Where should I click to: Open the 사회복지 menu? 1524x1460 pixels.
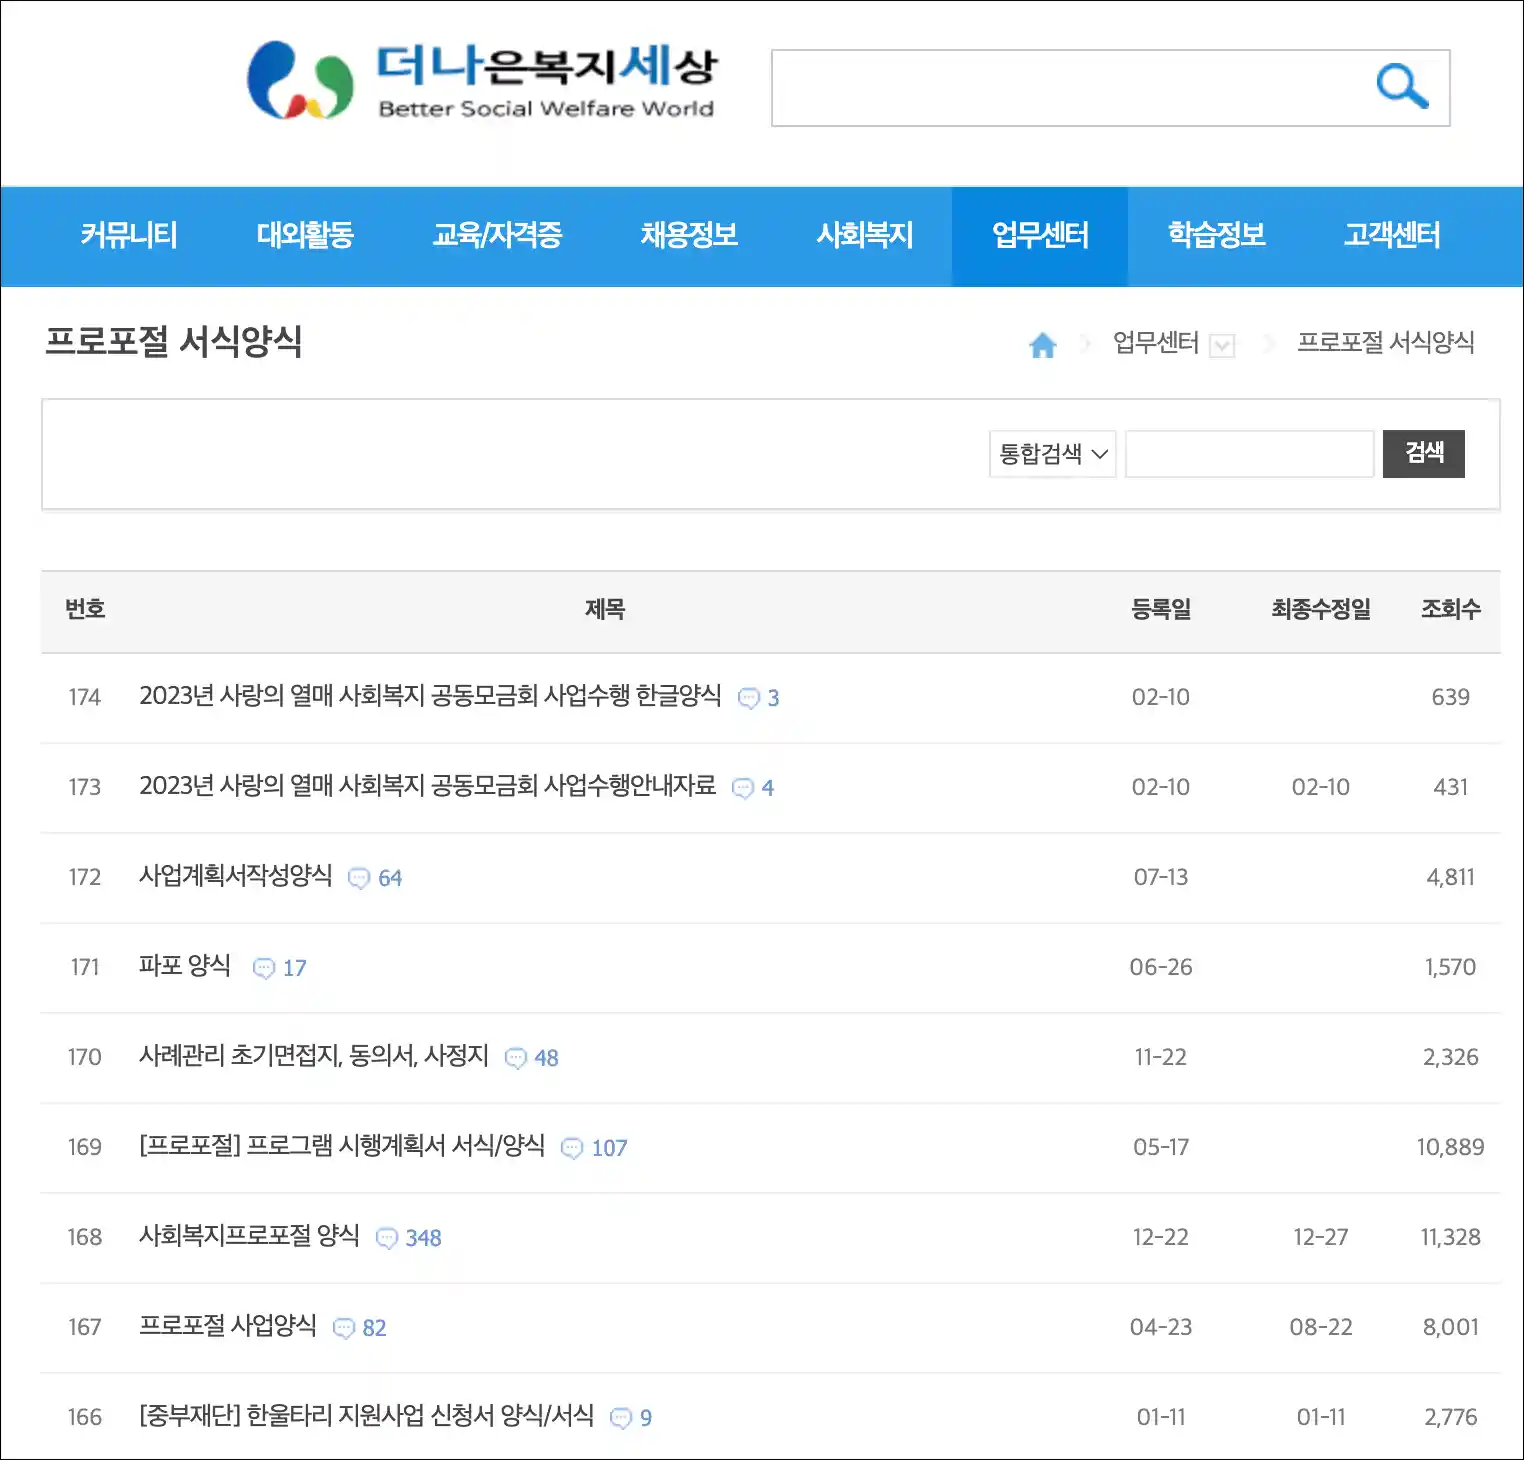865,236
